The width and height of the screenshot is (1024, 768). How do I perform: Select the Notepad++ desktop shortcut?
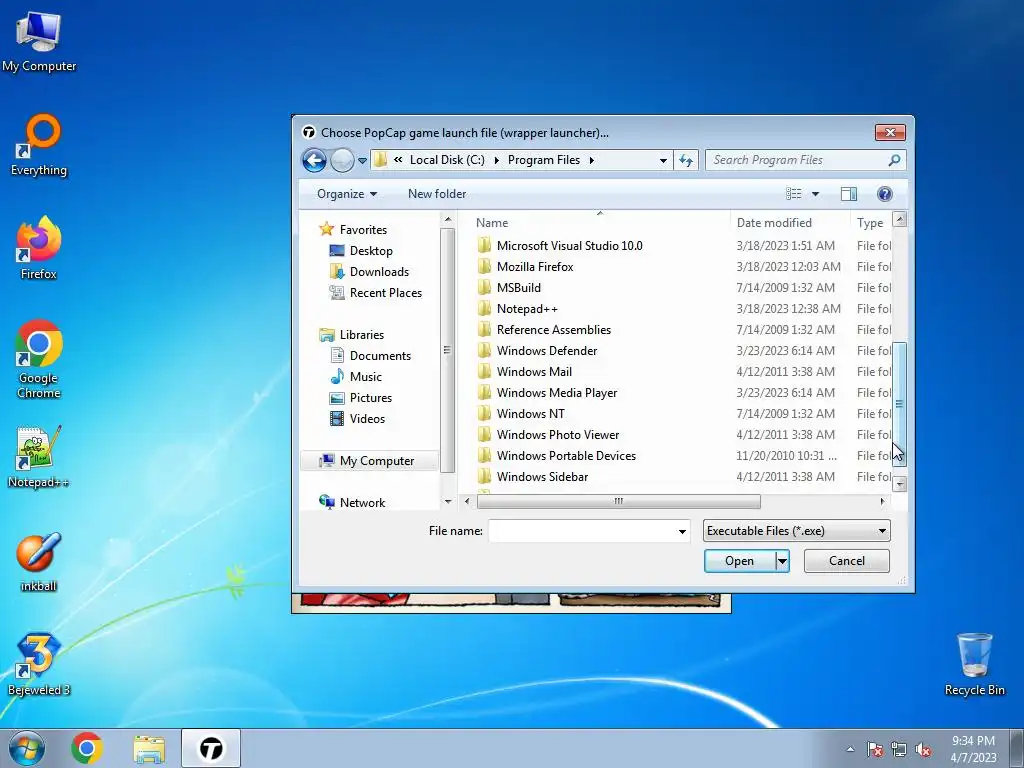point(39,456)
